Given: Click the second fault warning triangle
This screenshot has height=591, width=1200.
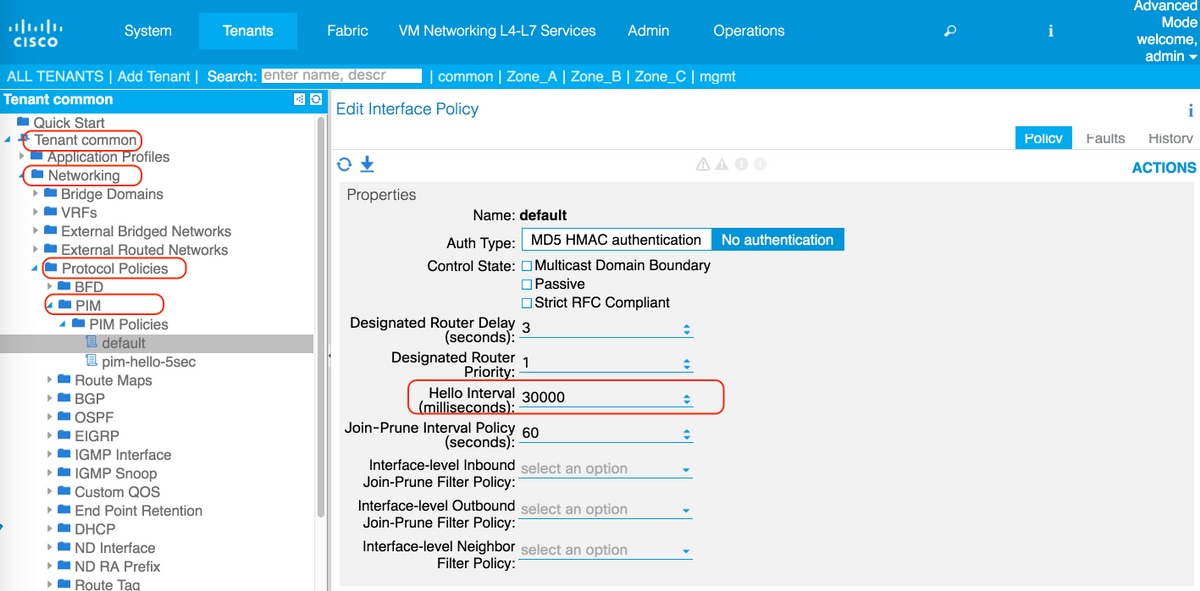Looking at the screenshot, I should [721, 165].
